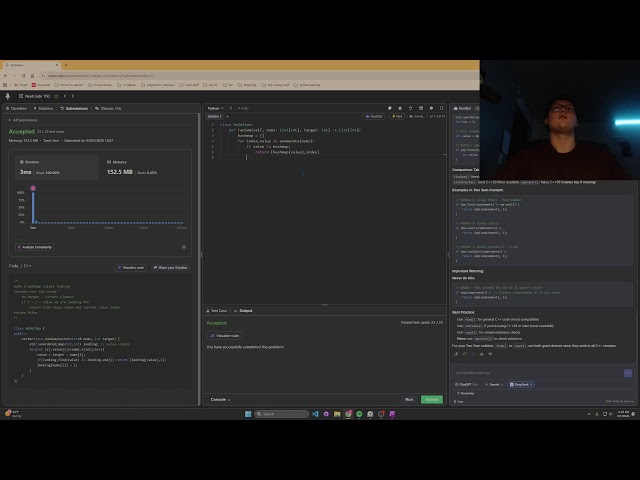Click the Hint button
Viewport: 640px width, 480px height.
(397, 116)
